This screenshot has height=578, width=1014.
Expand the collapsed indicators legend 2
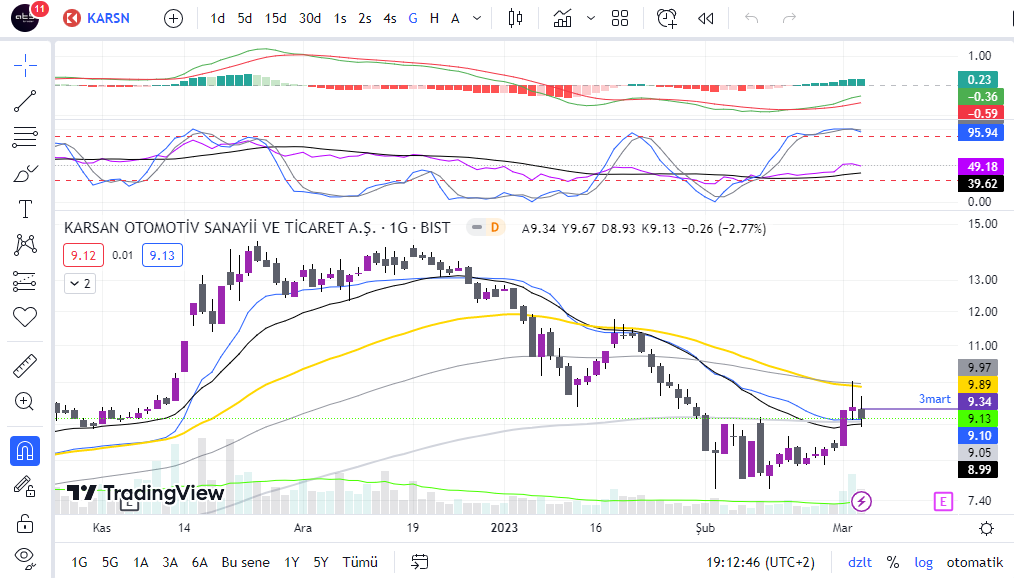(80, 284)
